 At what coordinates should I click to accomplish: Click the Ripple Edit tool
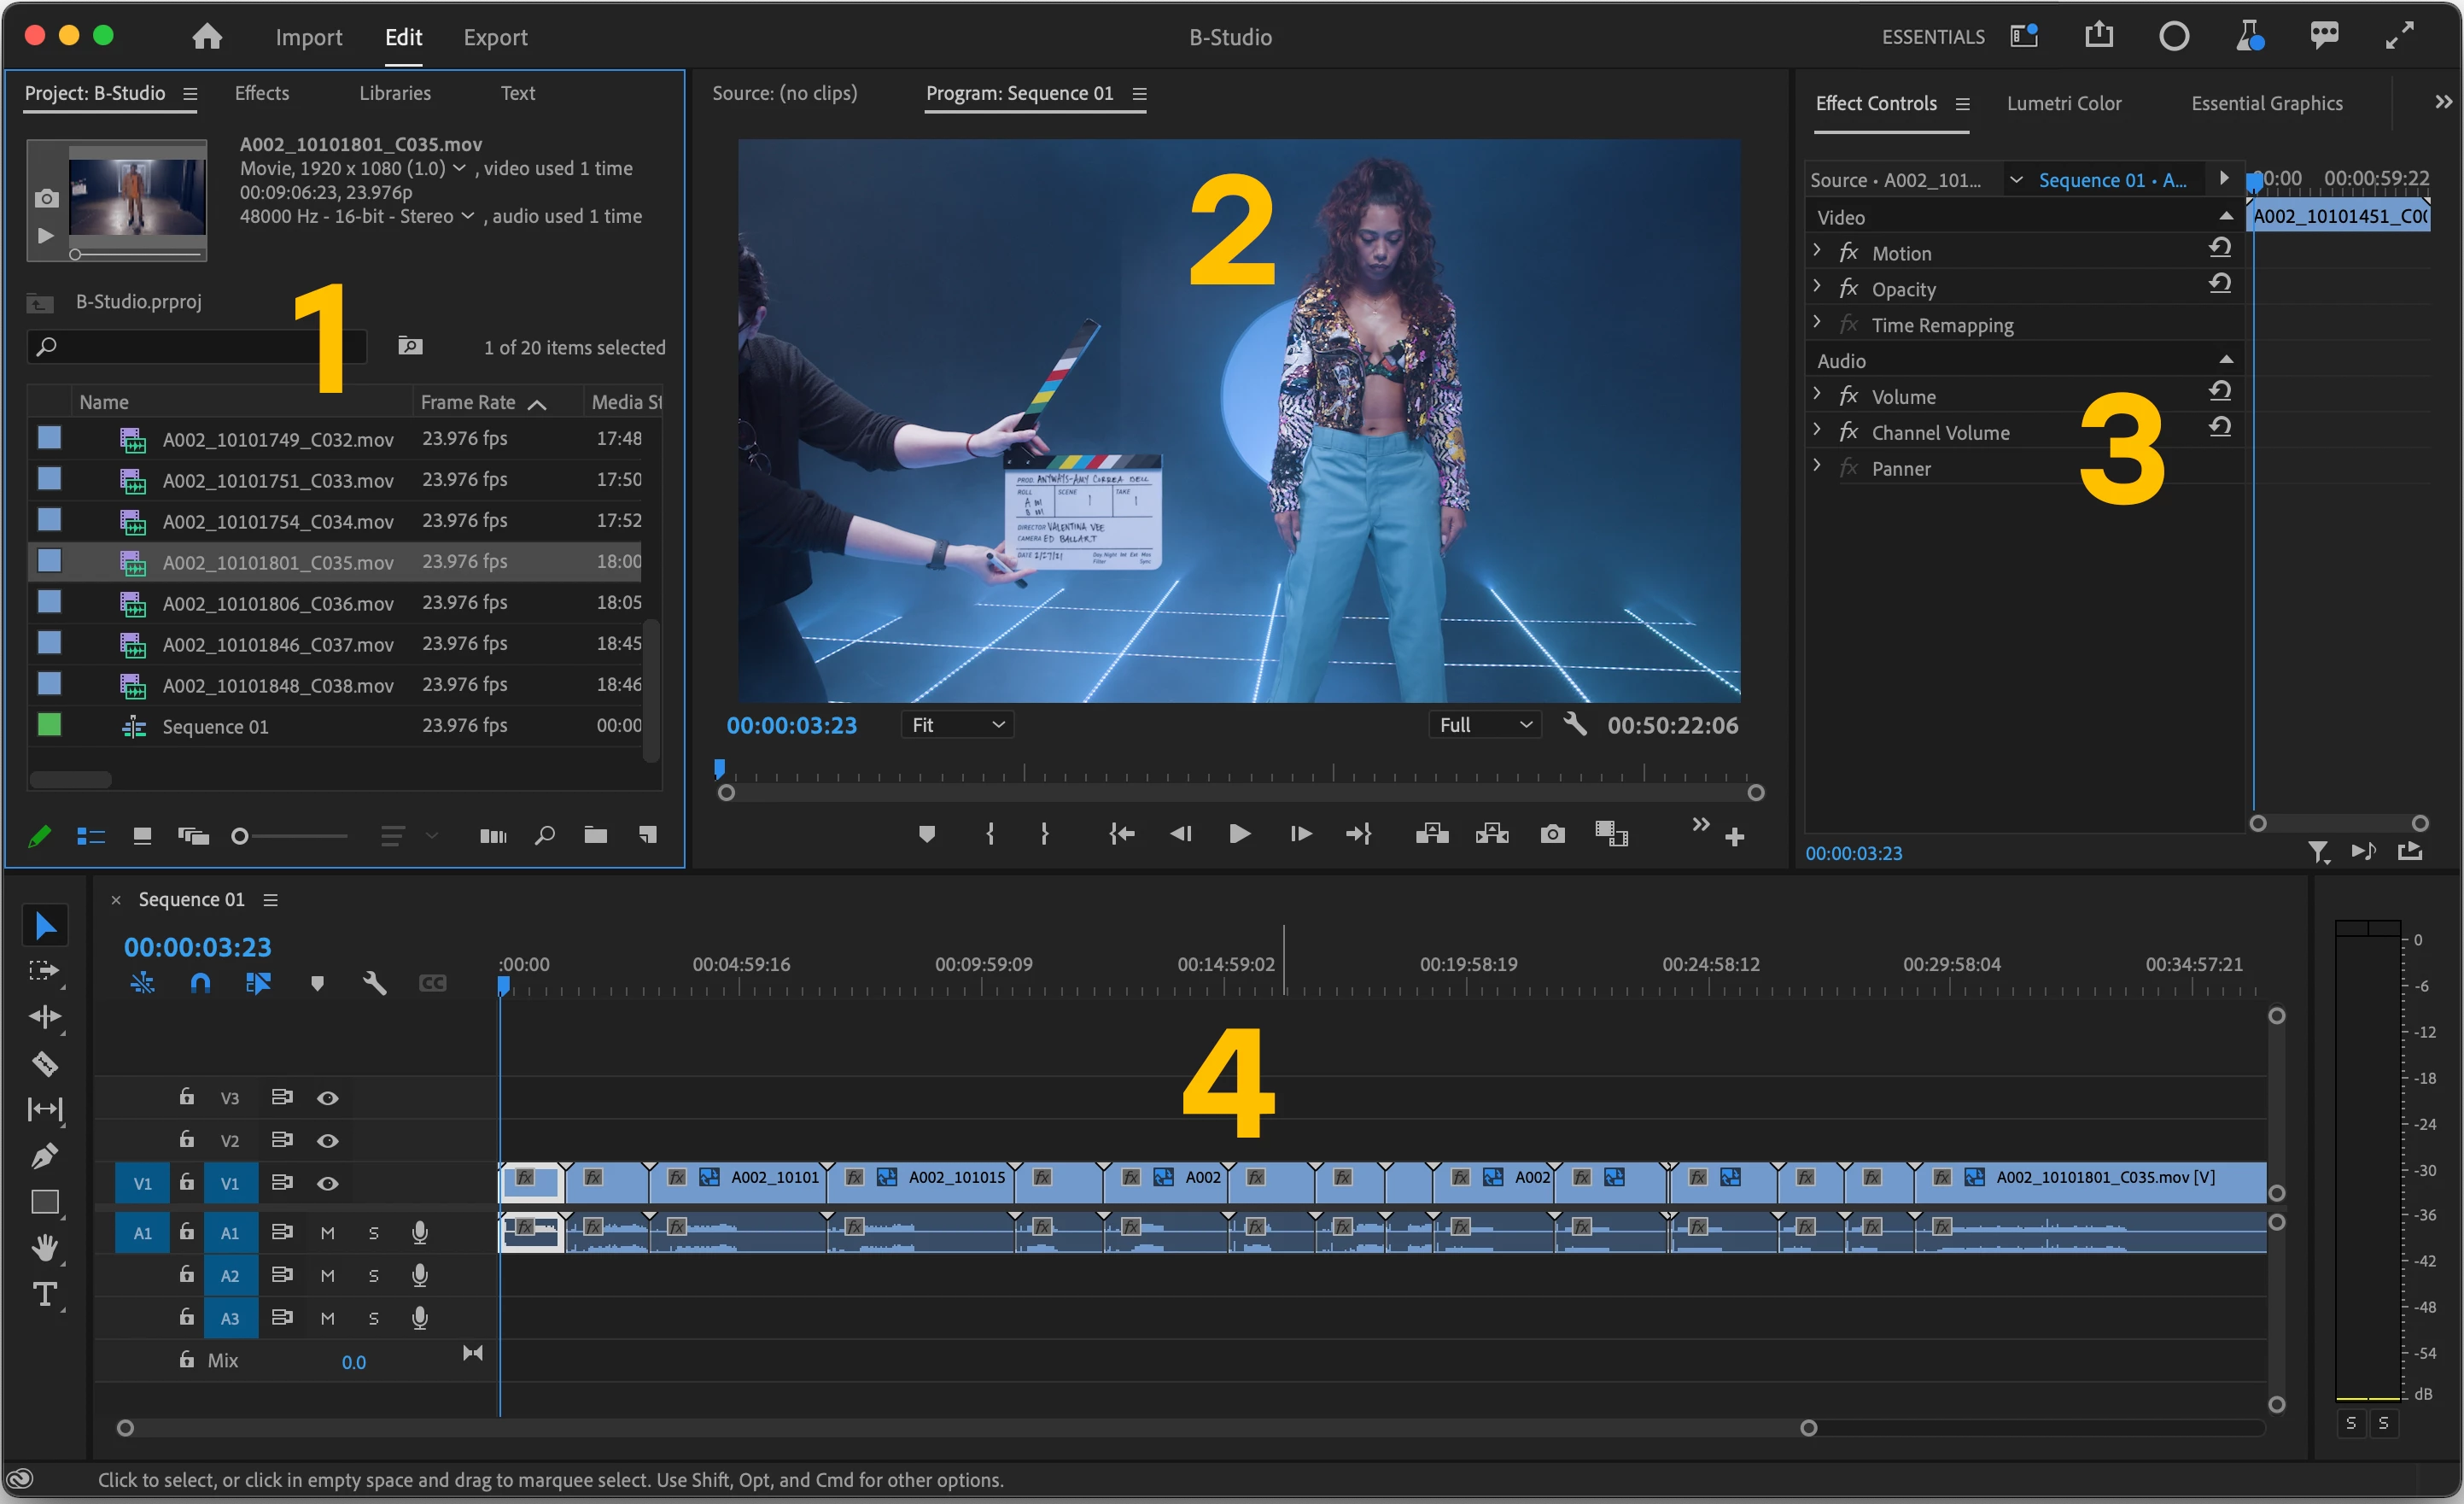[44, 1017]
